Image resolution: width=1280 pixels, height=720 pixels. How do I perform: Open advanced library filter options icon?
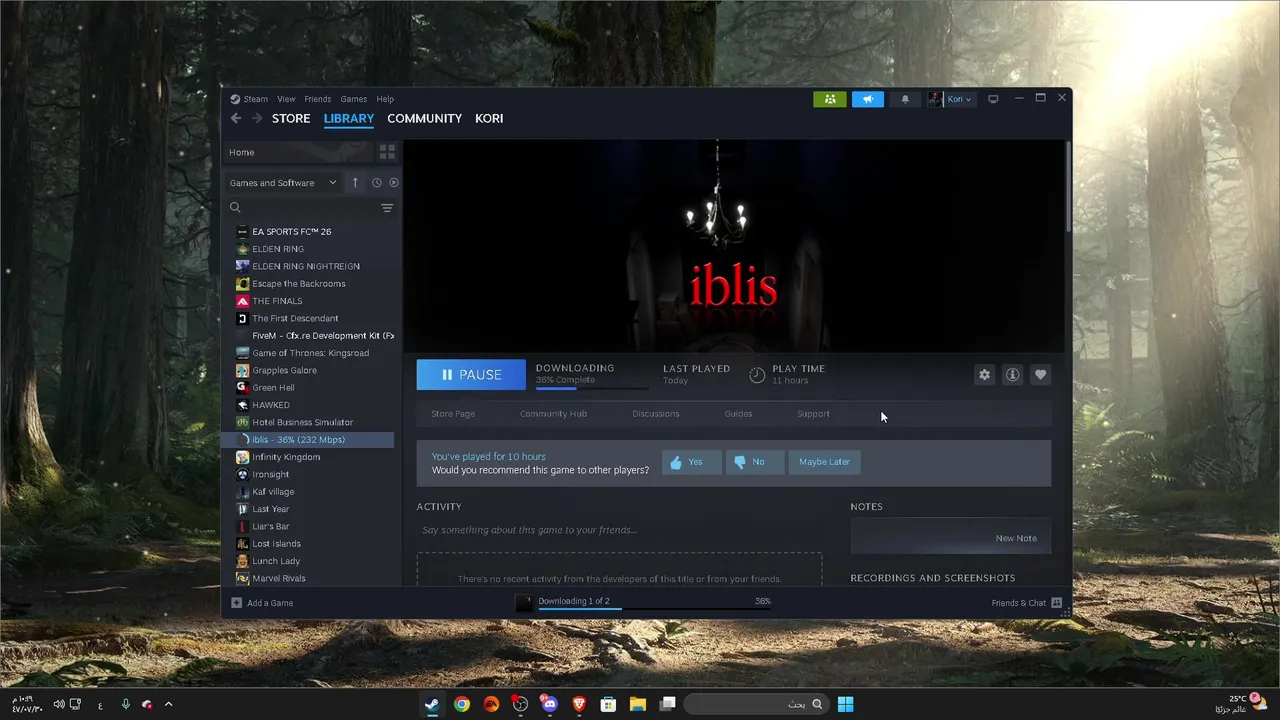pos(387,208)
